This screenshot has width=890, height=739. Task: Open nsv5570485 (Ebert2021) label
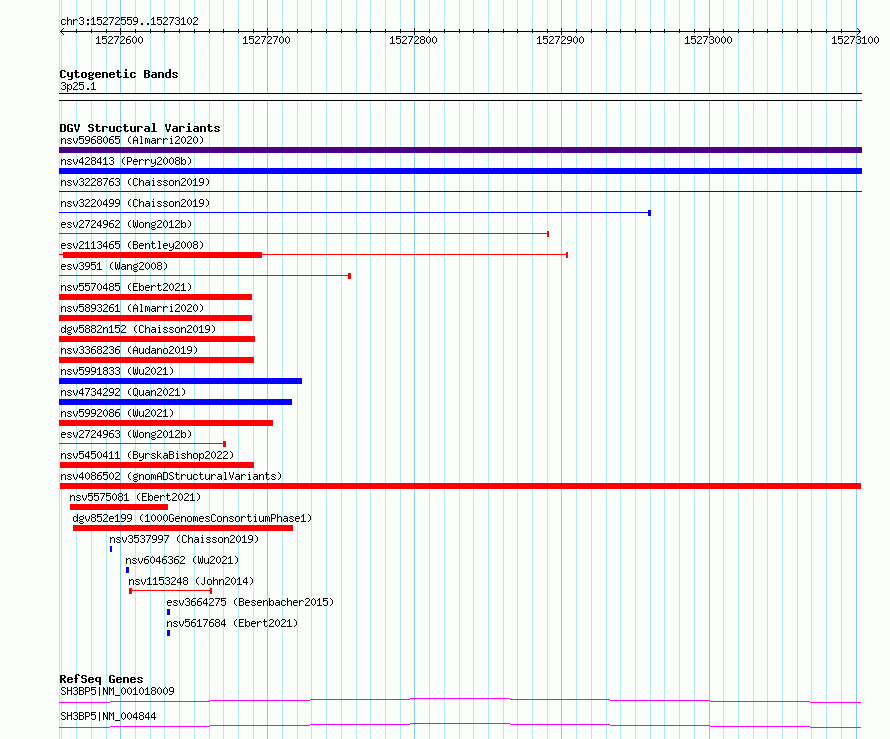(x=126, y=287)
